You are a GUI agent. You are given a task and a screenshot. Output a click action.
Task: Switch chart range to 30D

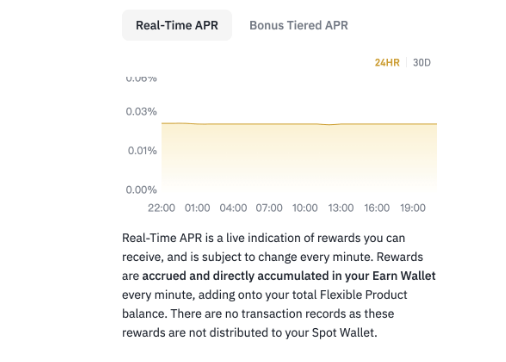422,63
